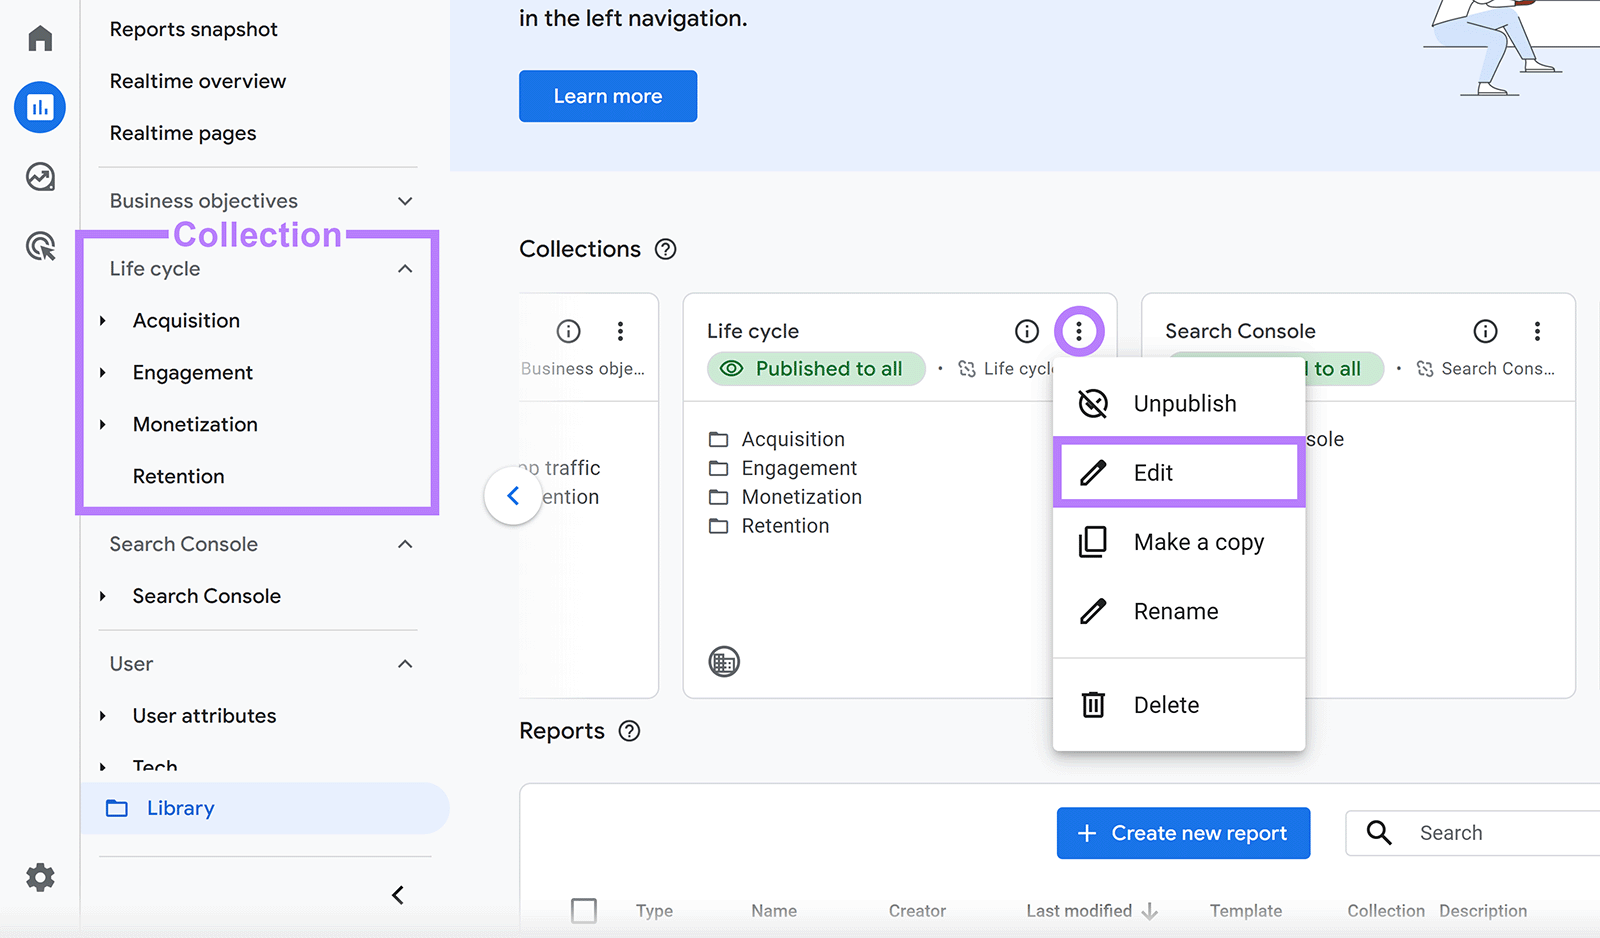Open the Reports icon in the left sidebar

39,107
